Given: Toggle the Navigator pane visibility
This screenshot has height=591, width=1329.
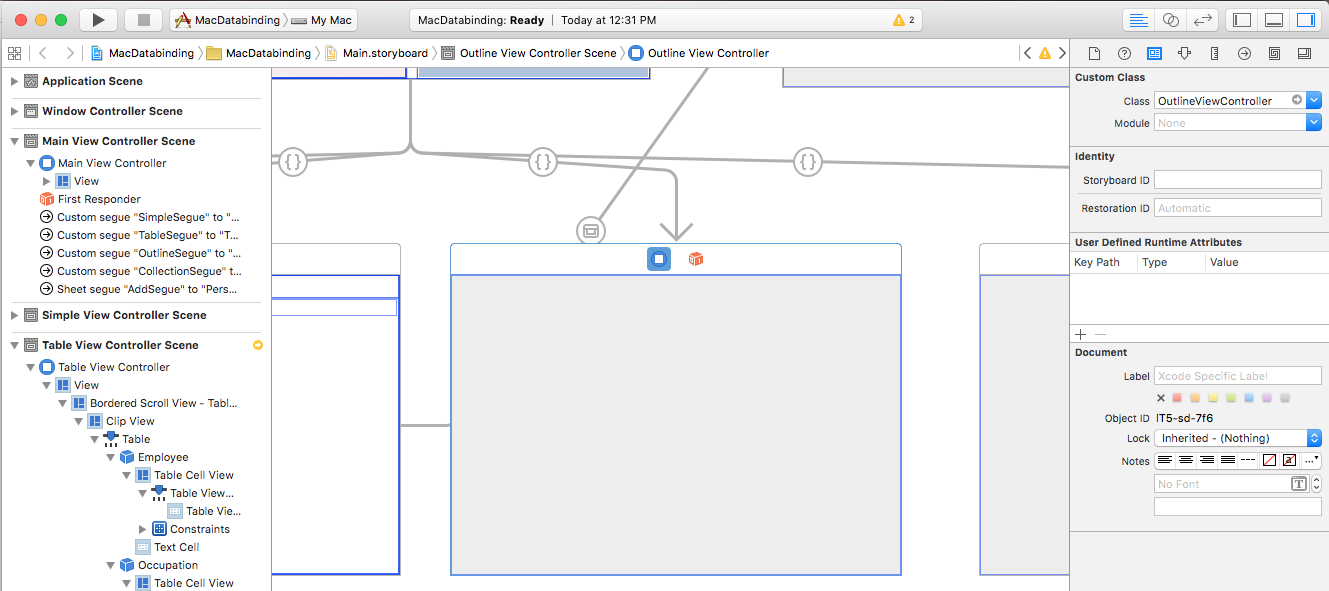Looking at the screenshot, I should pyautogui.click(x=1242, y=20).
